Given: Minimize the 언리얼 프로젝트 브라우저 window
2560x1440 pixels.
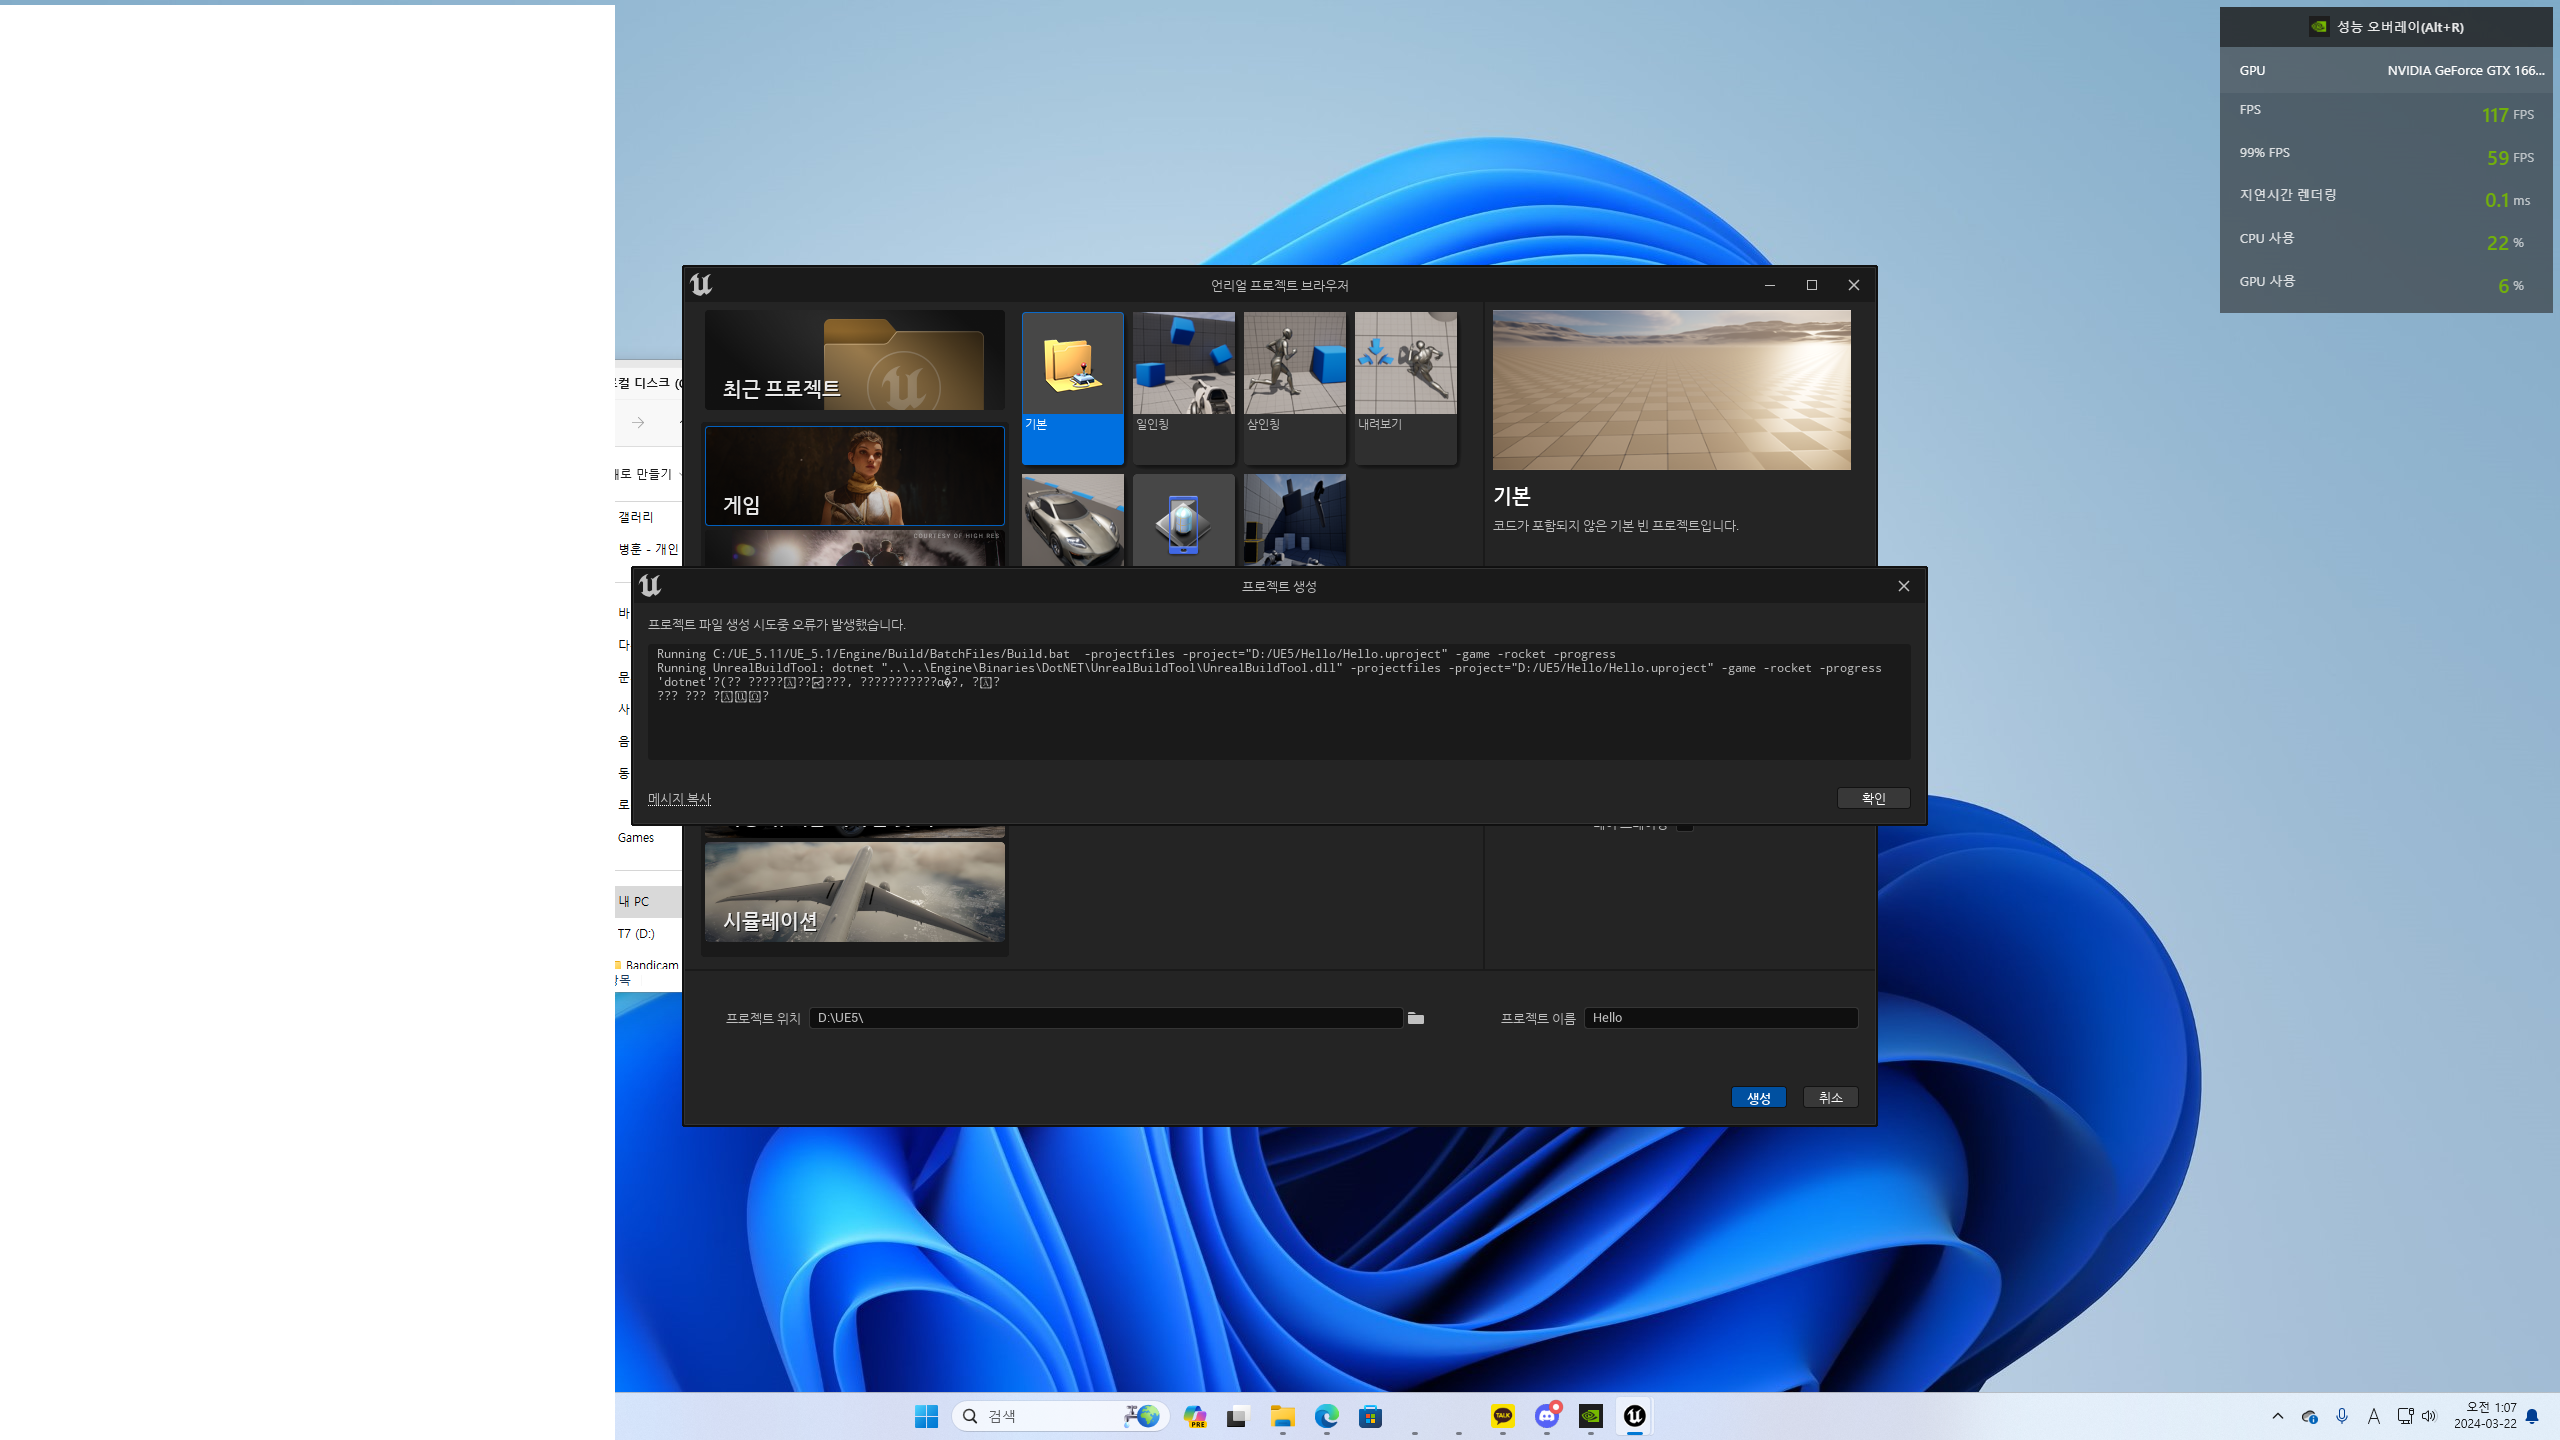Looking at the screenshot, I should pyautogui.click(x=1769, y=285).
